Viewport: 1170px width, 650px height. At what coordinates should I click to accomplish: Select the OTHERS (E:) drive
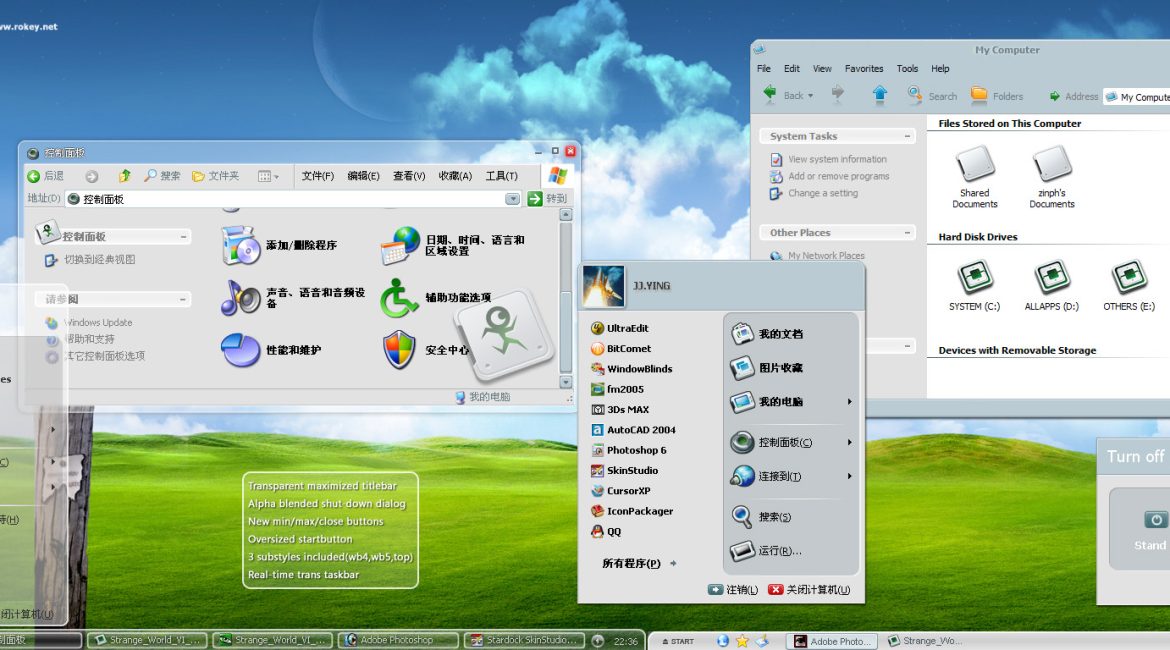tap(1129, 285)
